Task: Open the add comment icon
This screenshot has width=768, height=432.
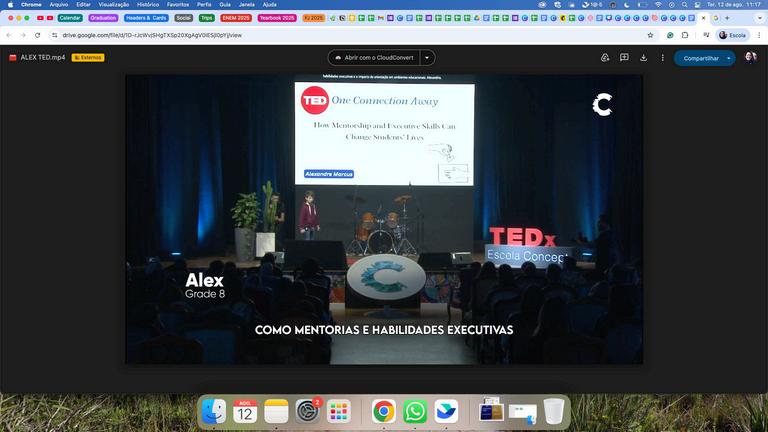Action: [x=624, y=58]
